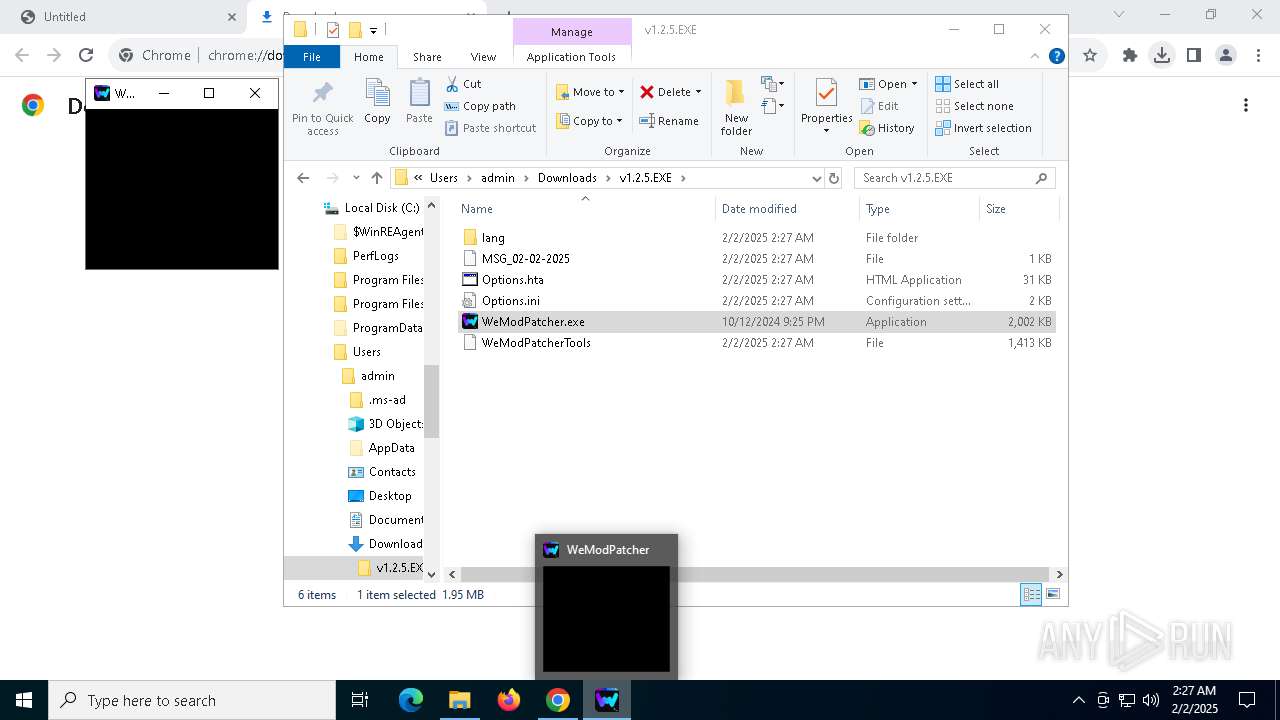Expand Delete options arrow
The height and width of the screenshot is (720, 1280).
698,92
